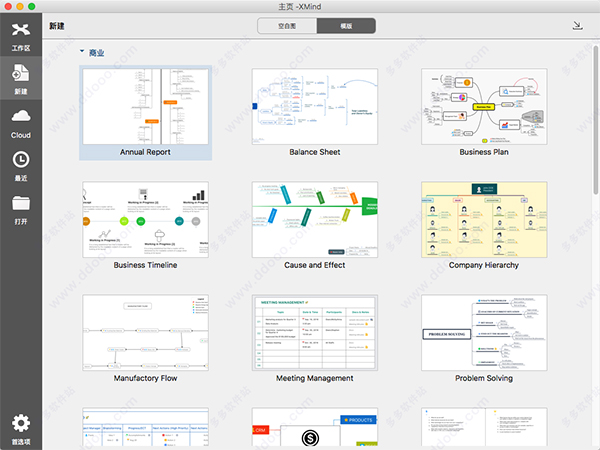The width and height of the screenshot is (600, 450).
Task: Select the Manufactory Flow template thumbnail
Action: tap(145, 333)
